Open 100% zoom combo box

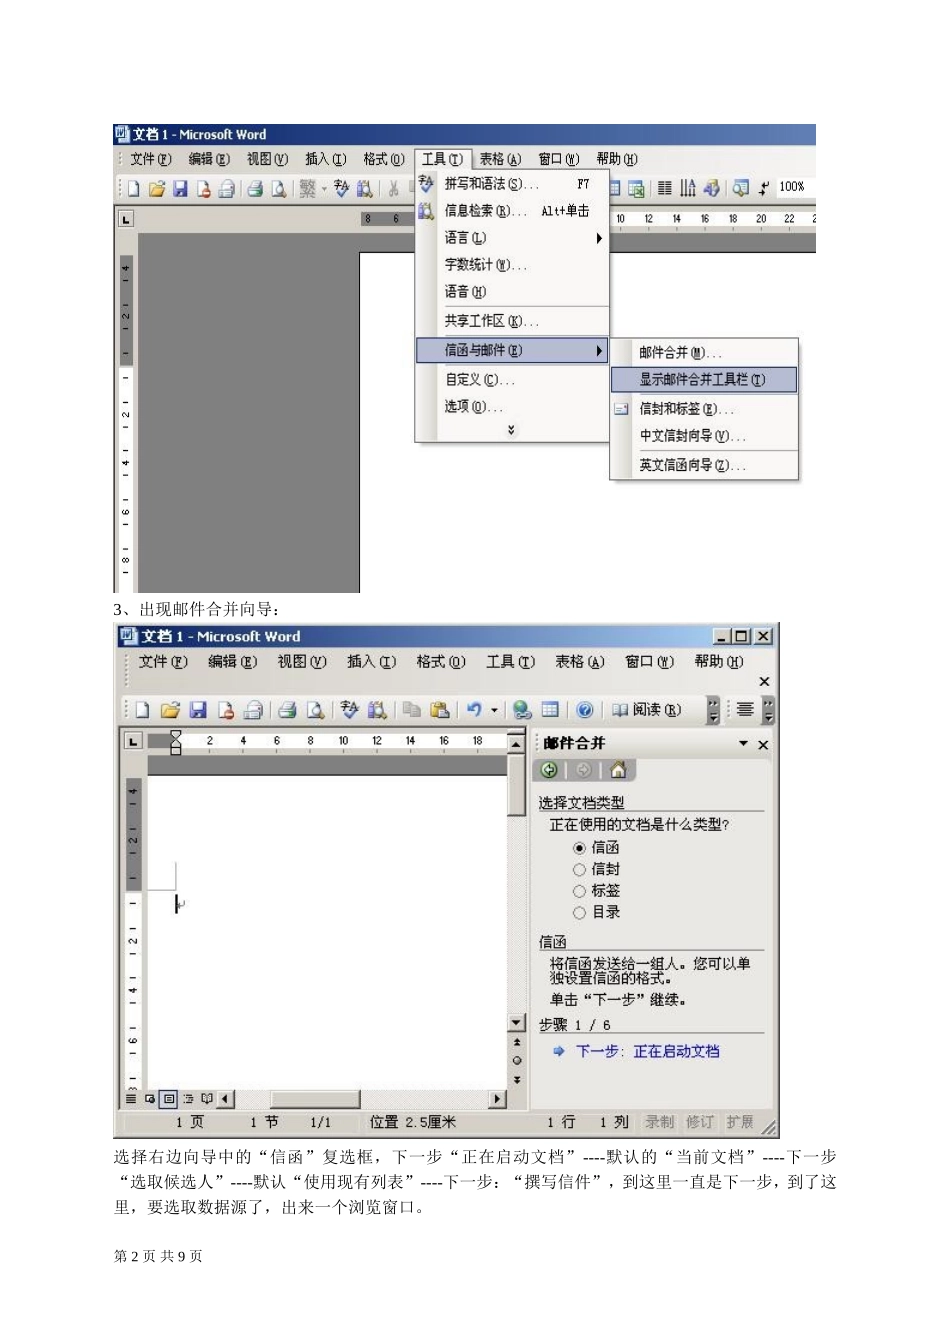point(795,187)
